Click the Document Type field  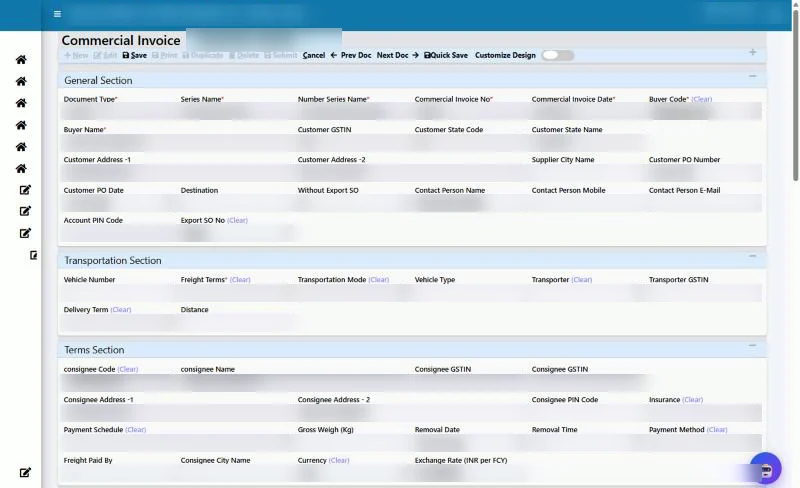(x=119, y=111)
